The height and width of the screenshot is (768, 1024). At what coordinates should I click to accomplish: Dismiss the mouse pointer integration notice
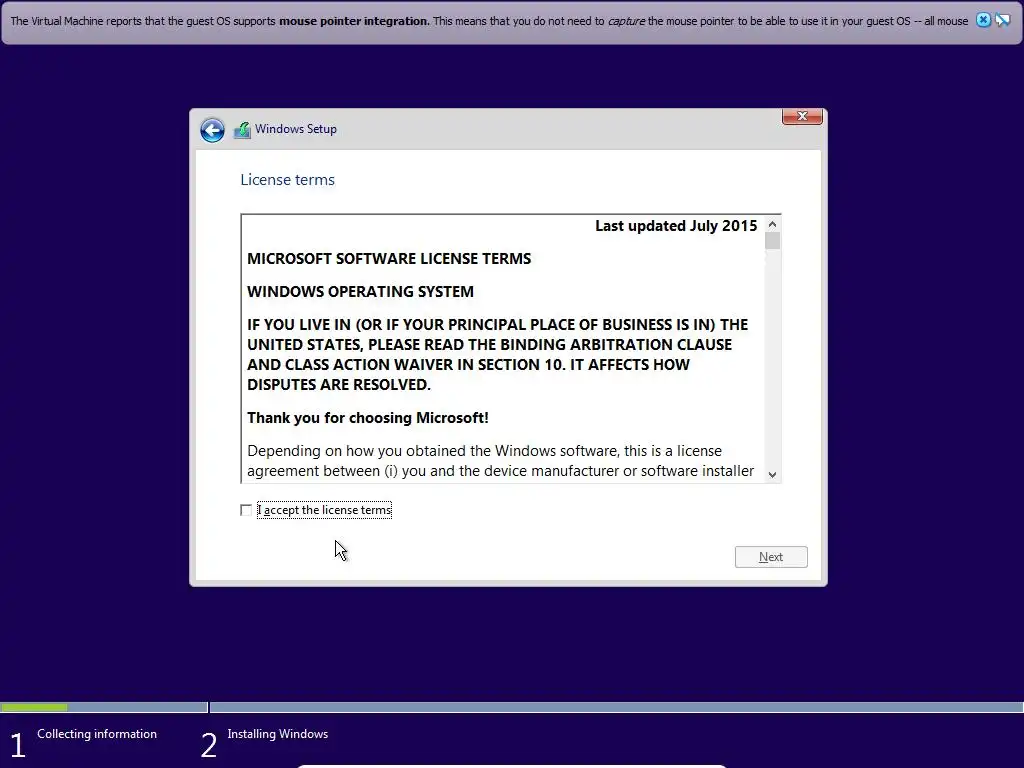[x=983, y=20]
